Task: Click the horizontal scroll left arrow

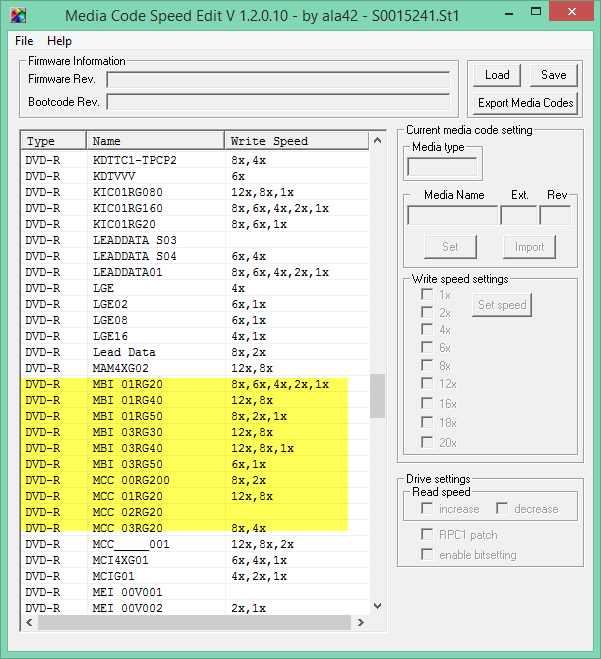Action: coord(29,622)
